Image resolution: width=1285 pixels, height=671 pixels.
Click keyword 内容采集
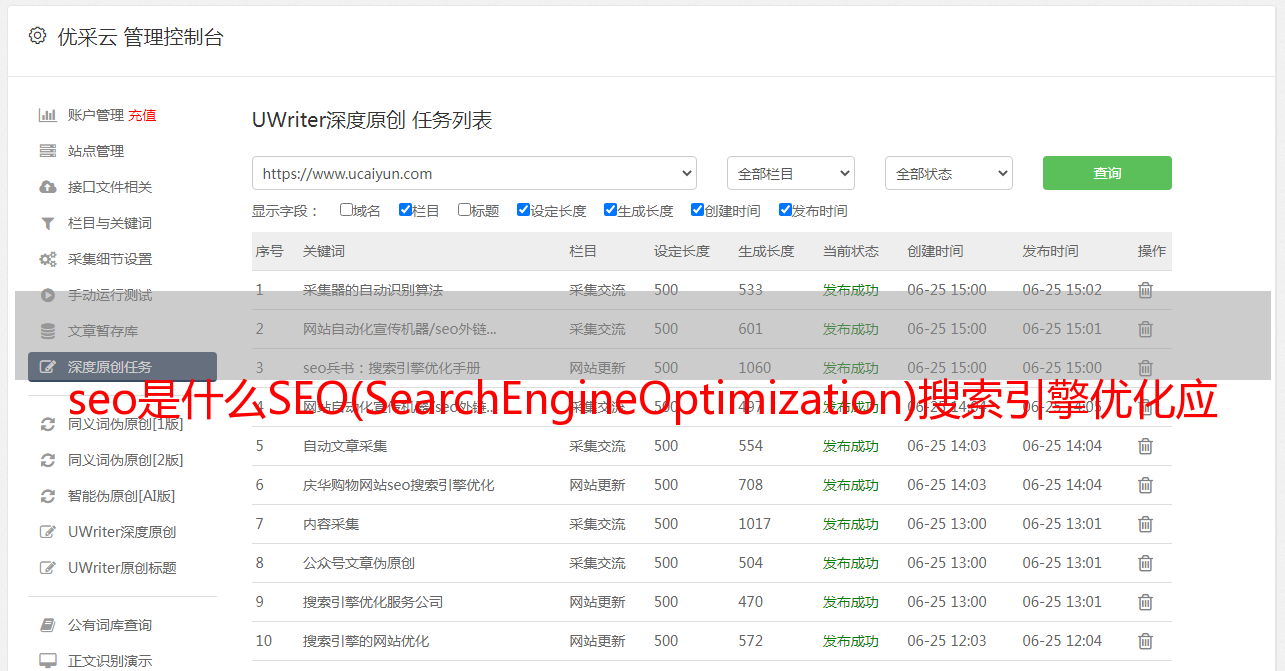(331, 524)
